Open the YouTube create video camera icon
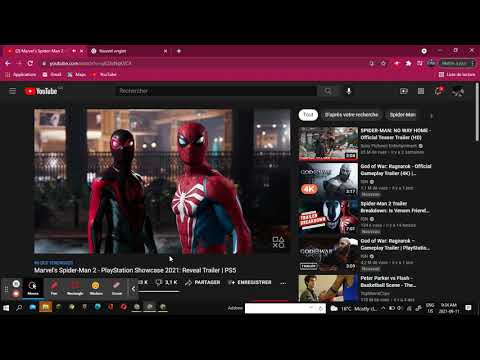Viewport: 480px width, 360px height. (404, 91)
